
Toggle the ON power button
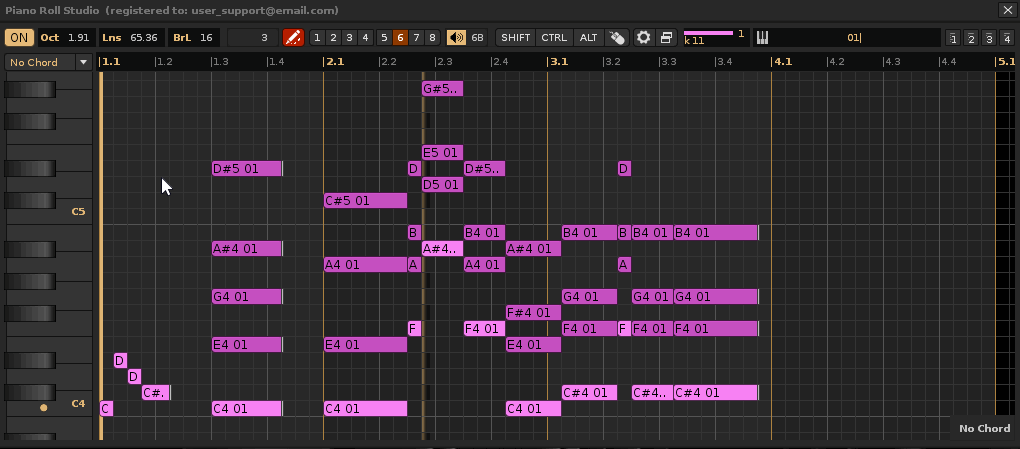coord(19,38)
